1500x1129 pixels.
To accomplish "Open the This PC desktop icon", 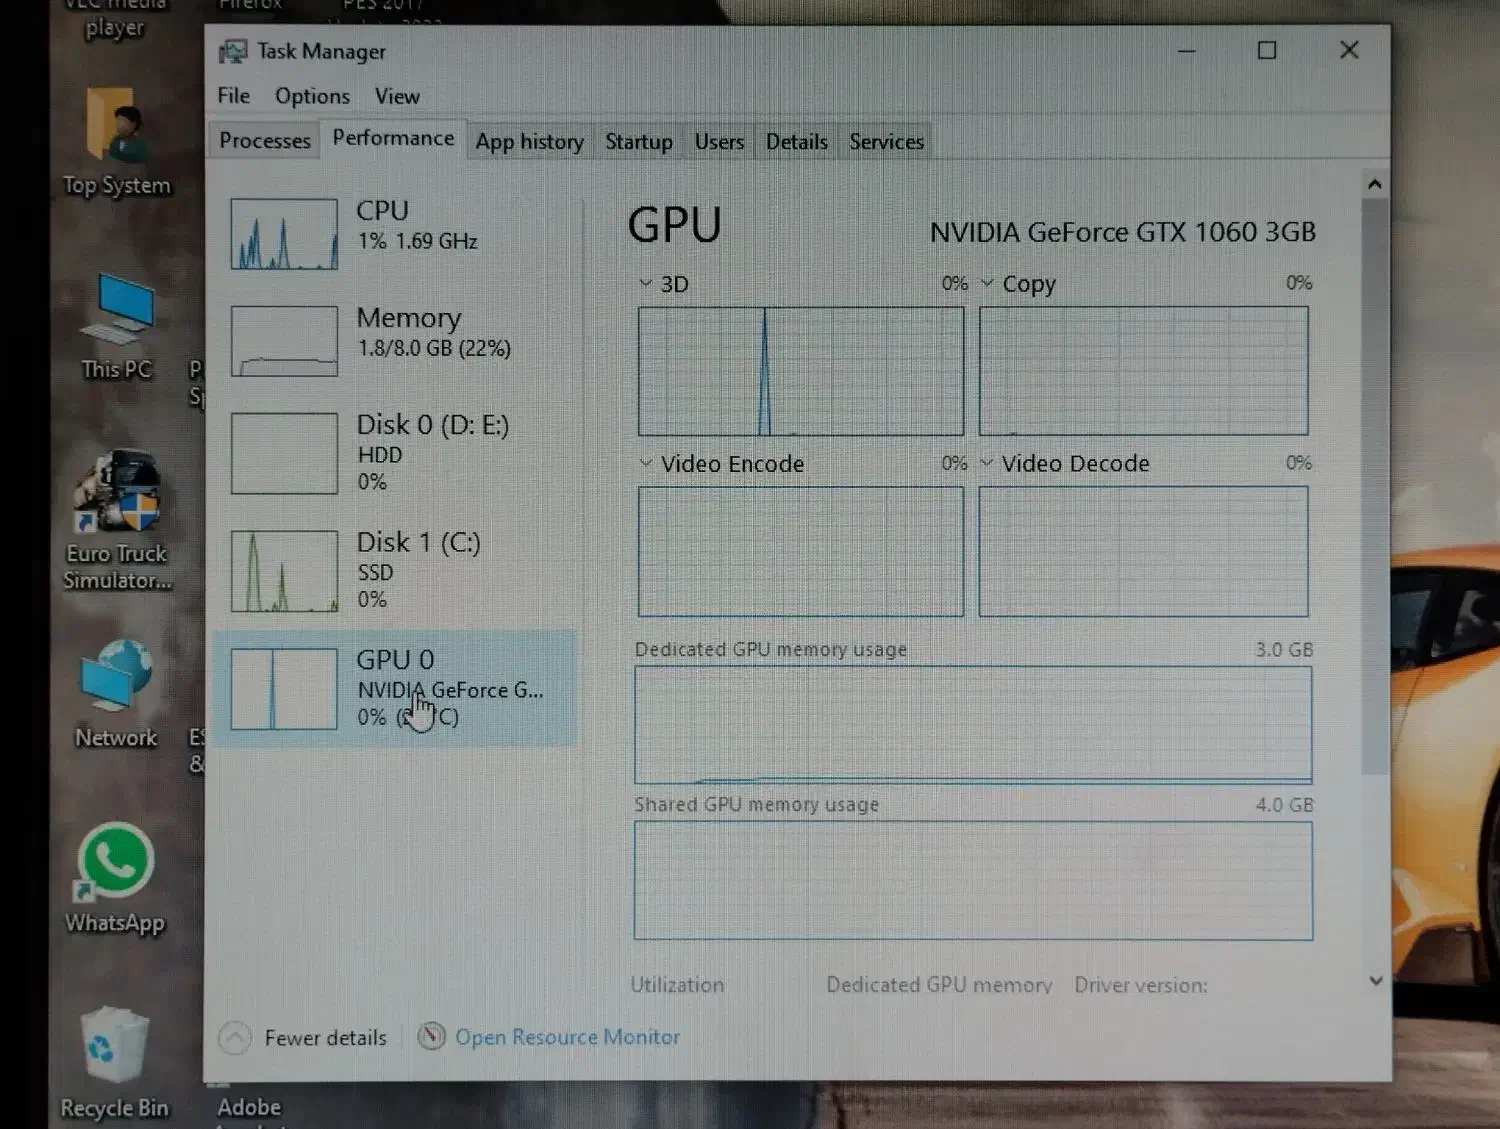I will pyautogui.click(x=117, y=317).
